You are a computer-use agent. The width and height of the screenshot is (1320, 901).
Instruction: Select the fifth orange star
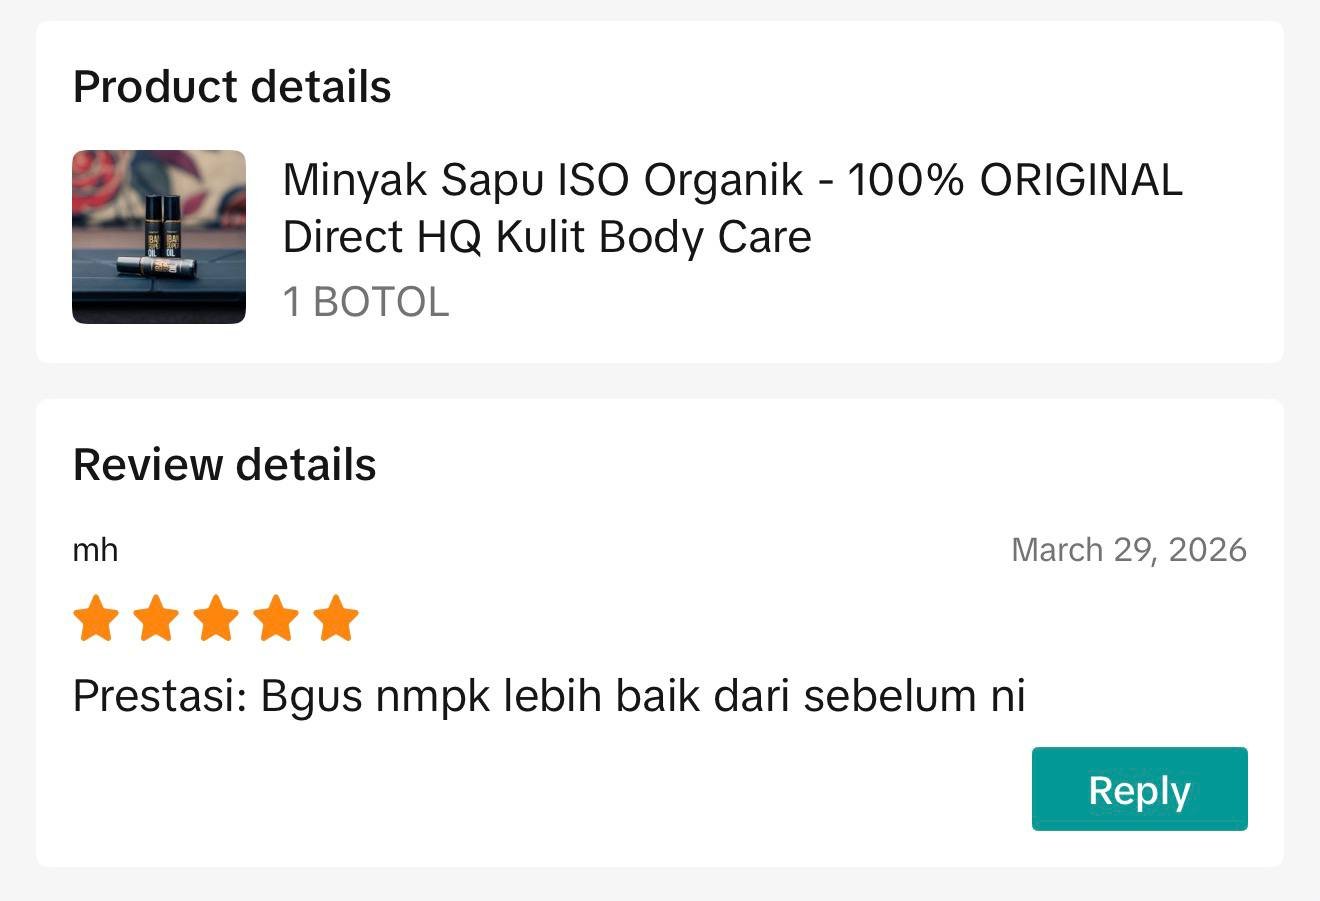[336, 618]
